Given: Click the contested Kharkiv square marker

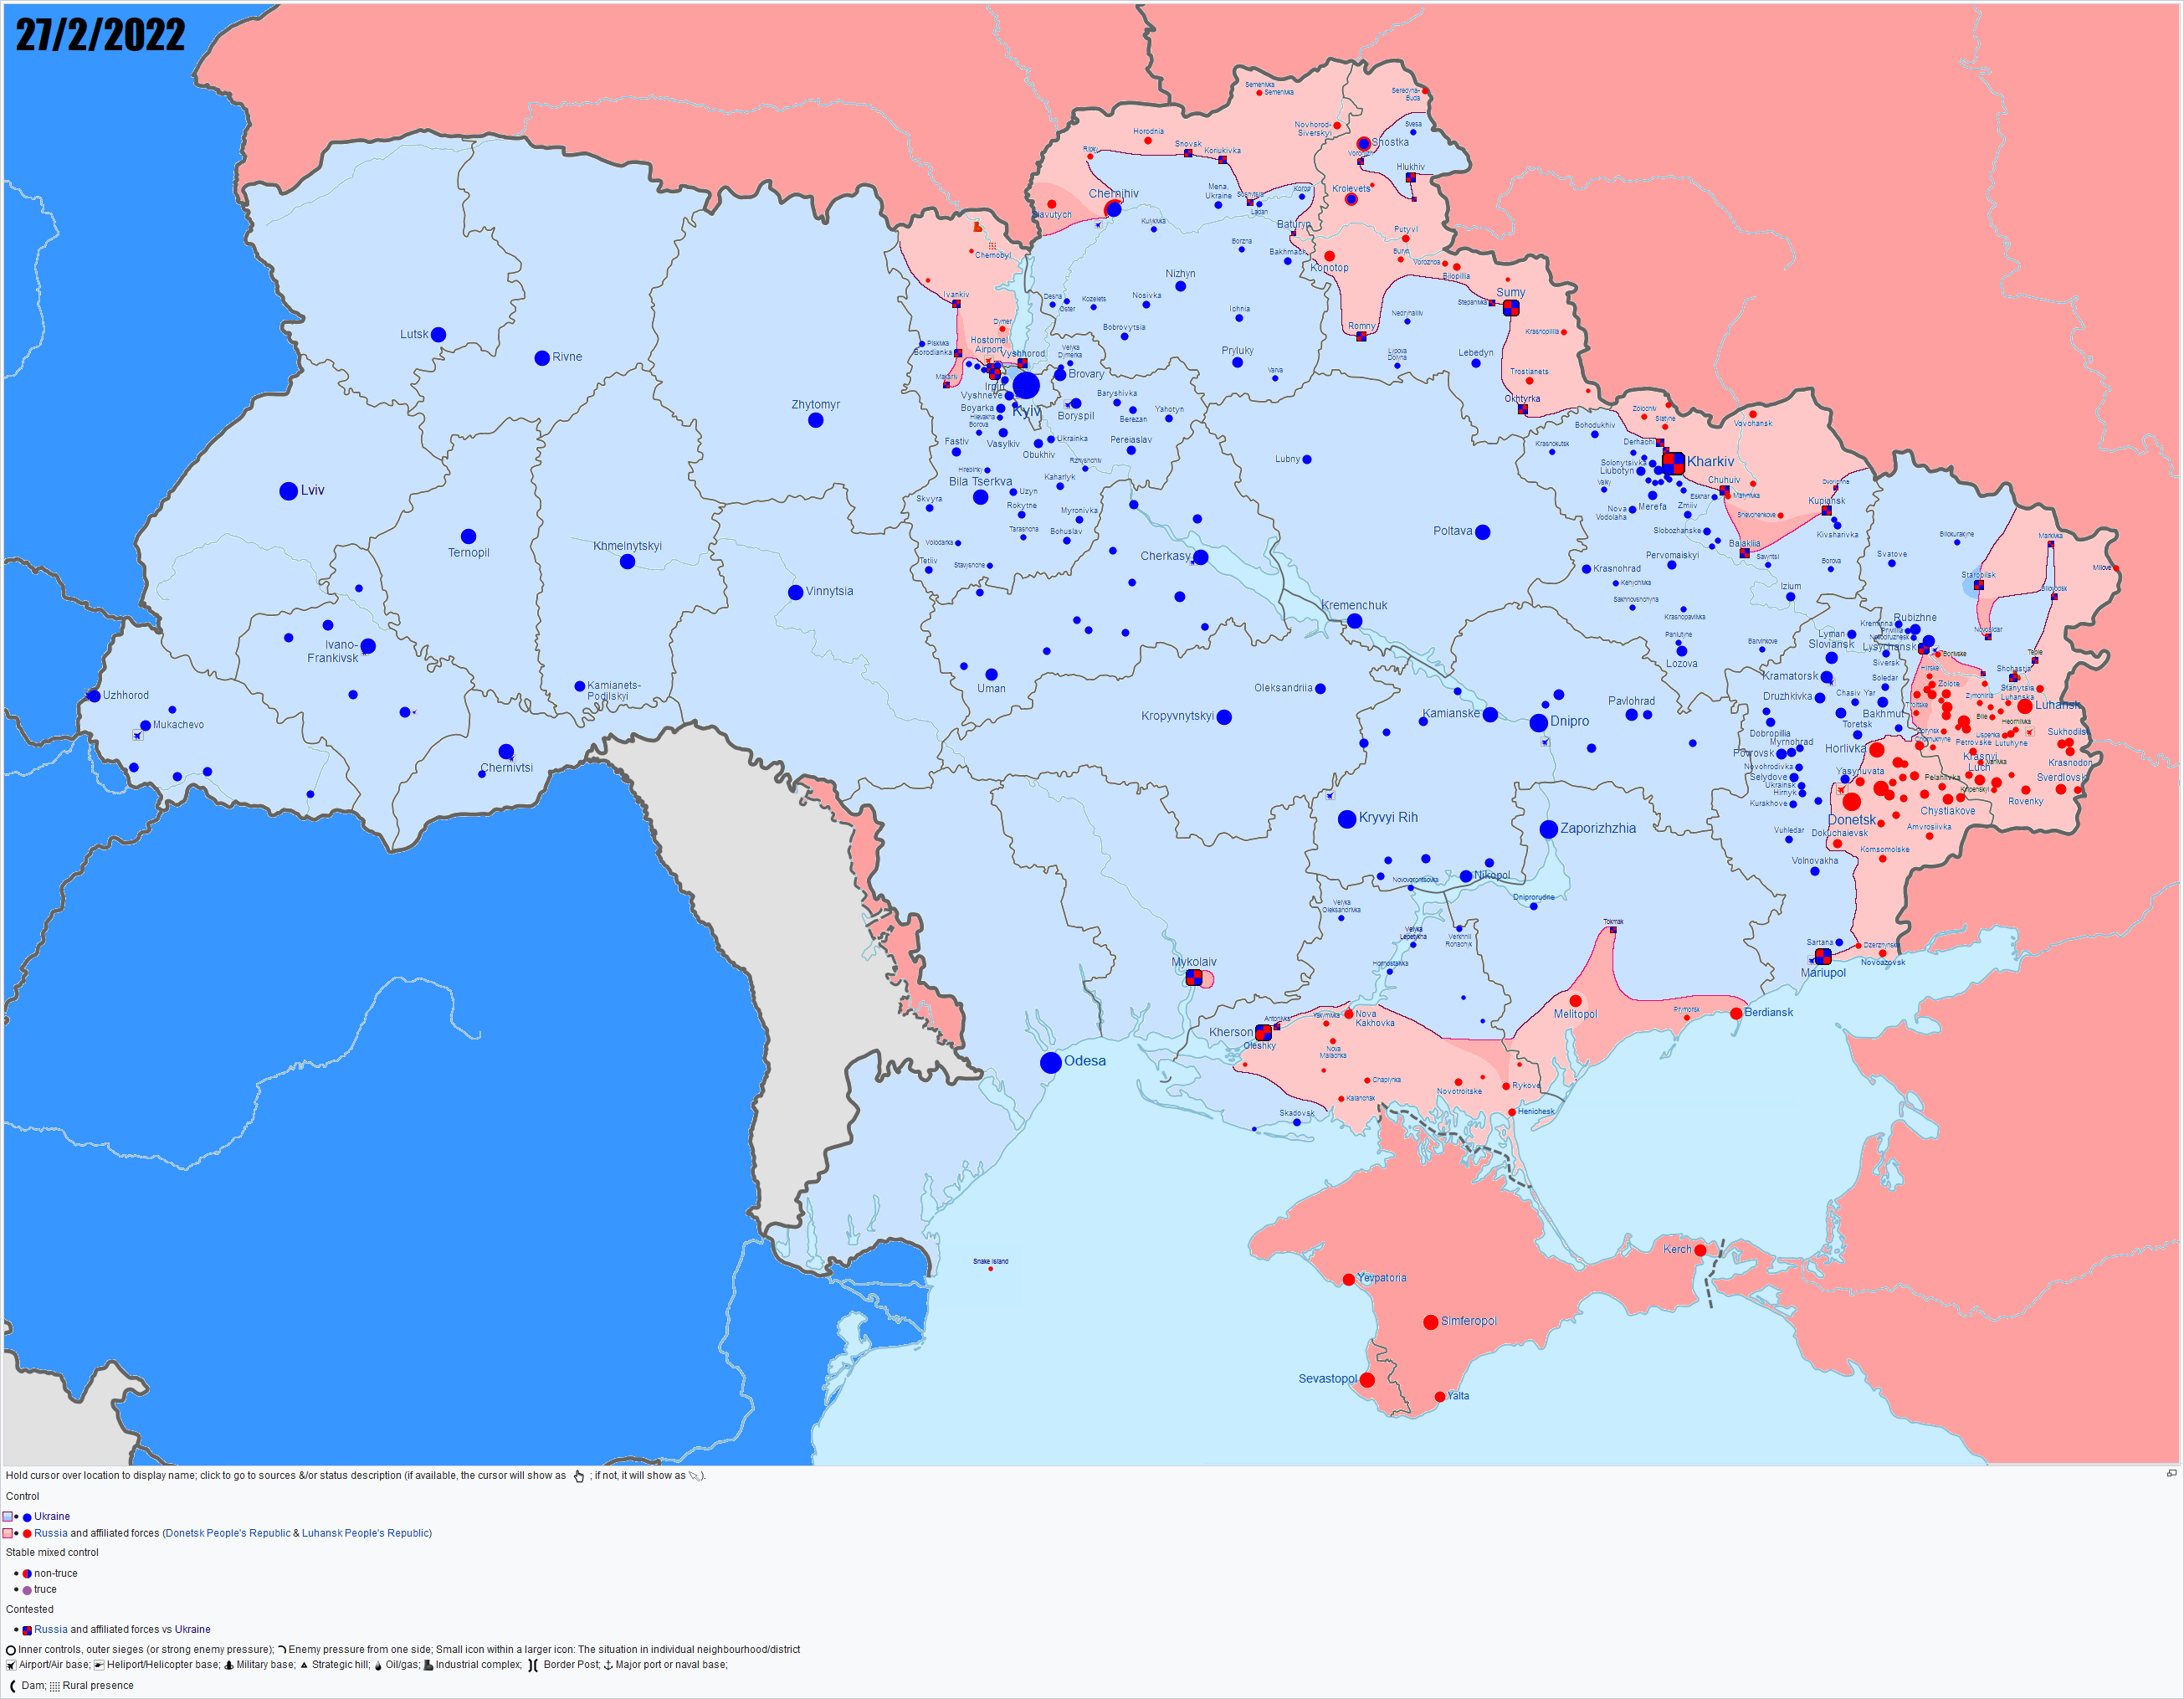Looking at the screenshot, I should coord(1673,462).
